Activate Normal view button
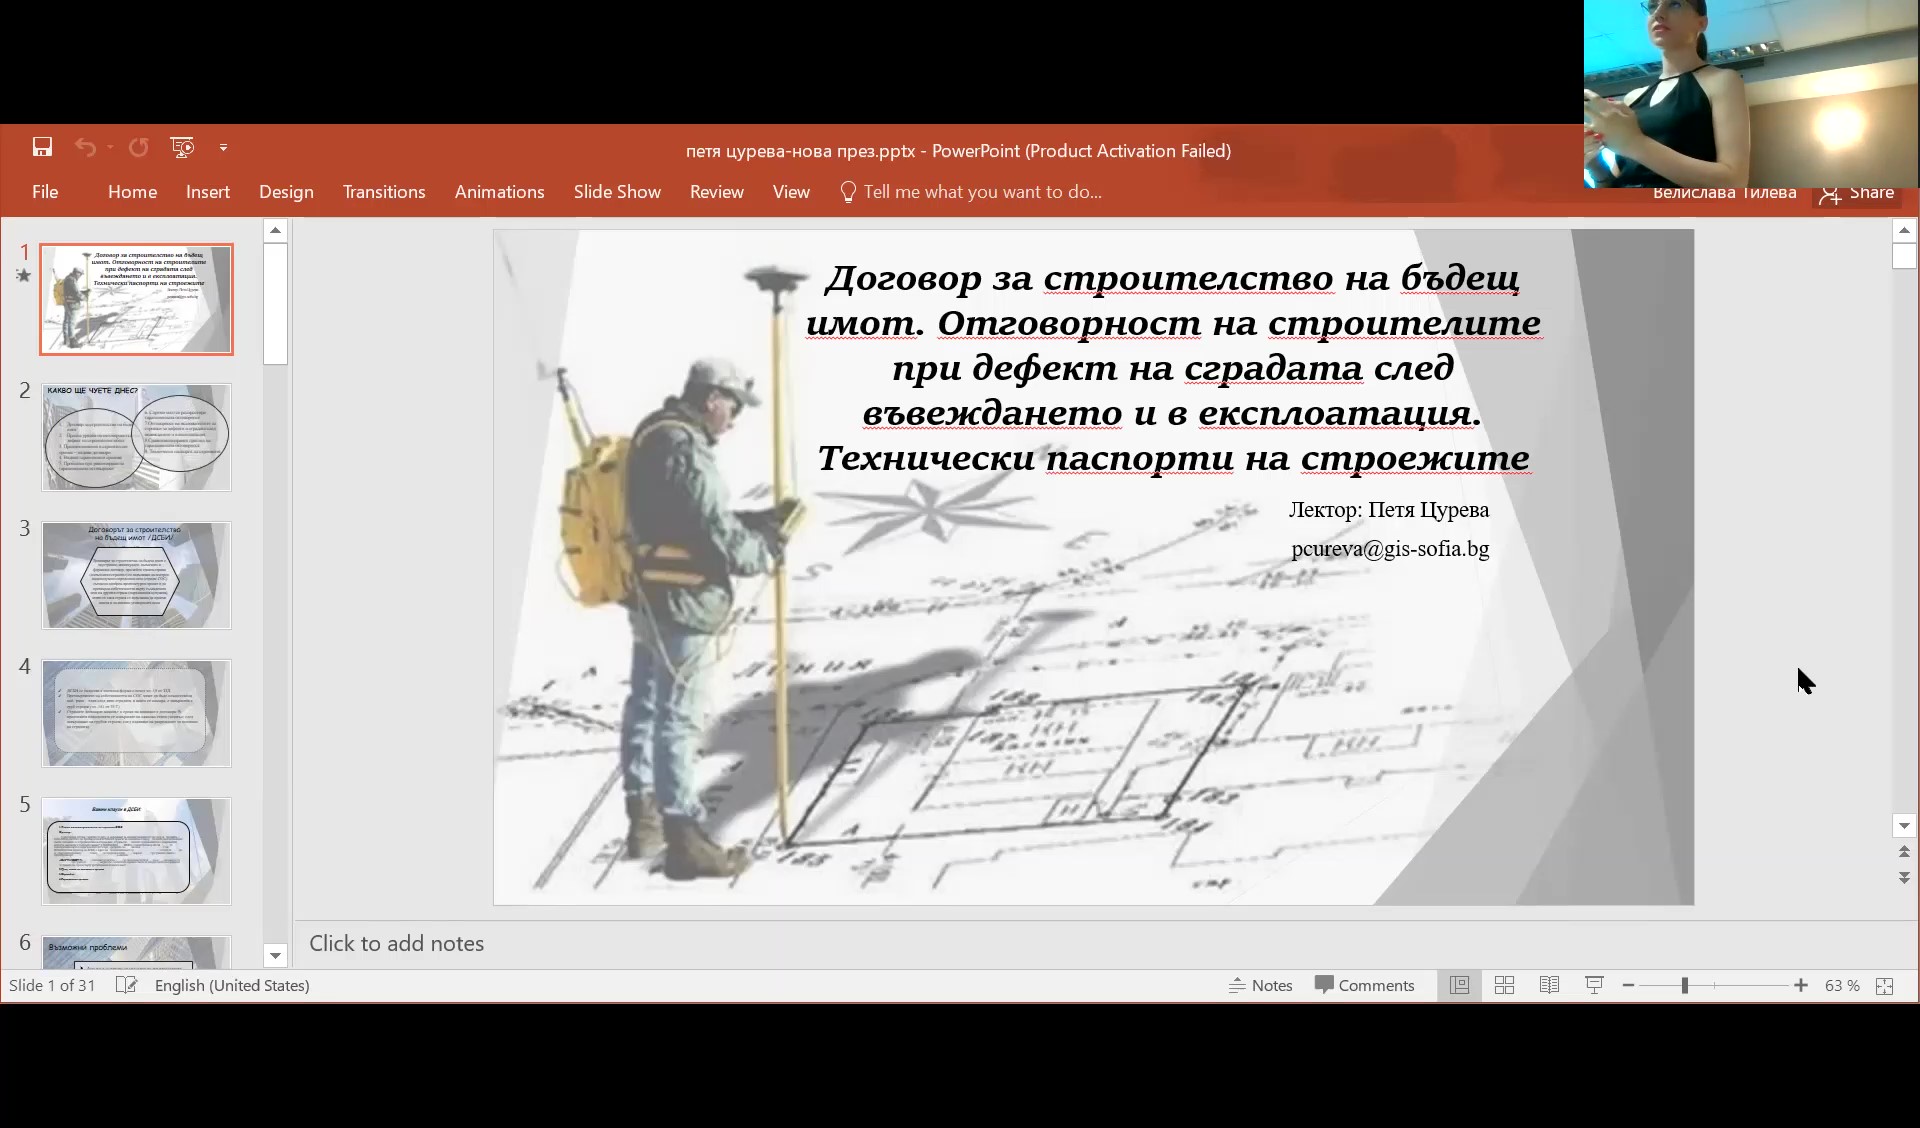Viewport: 1920px width, 1128px height. [1459, 986]
